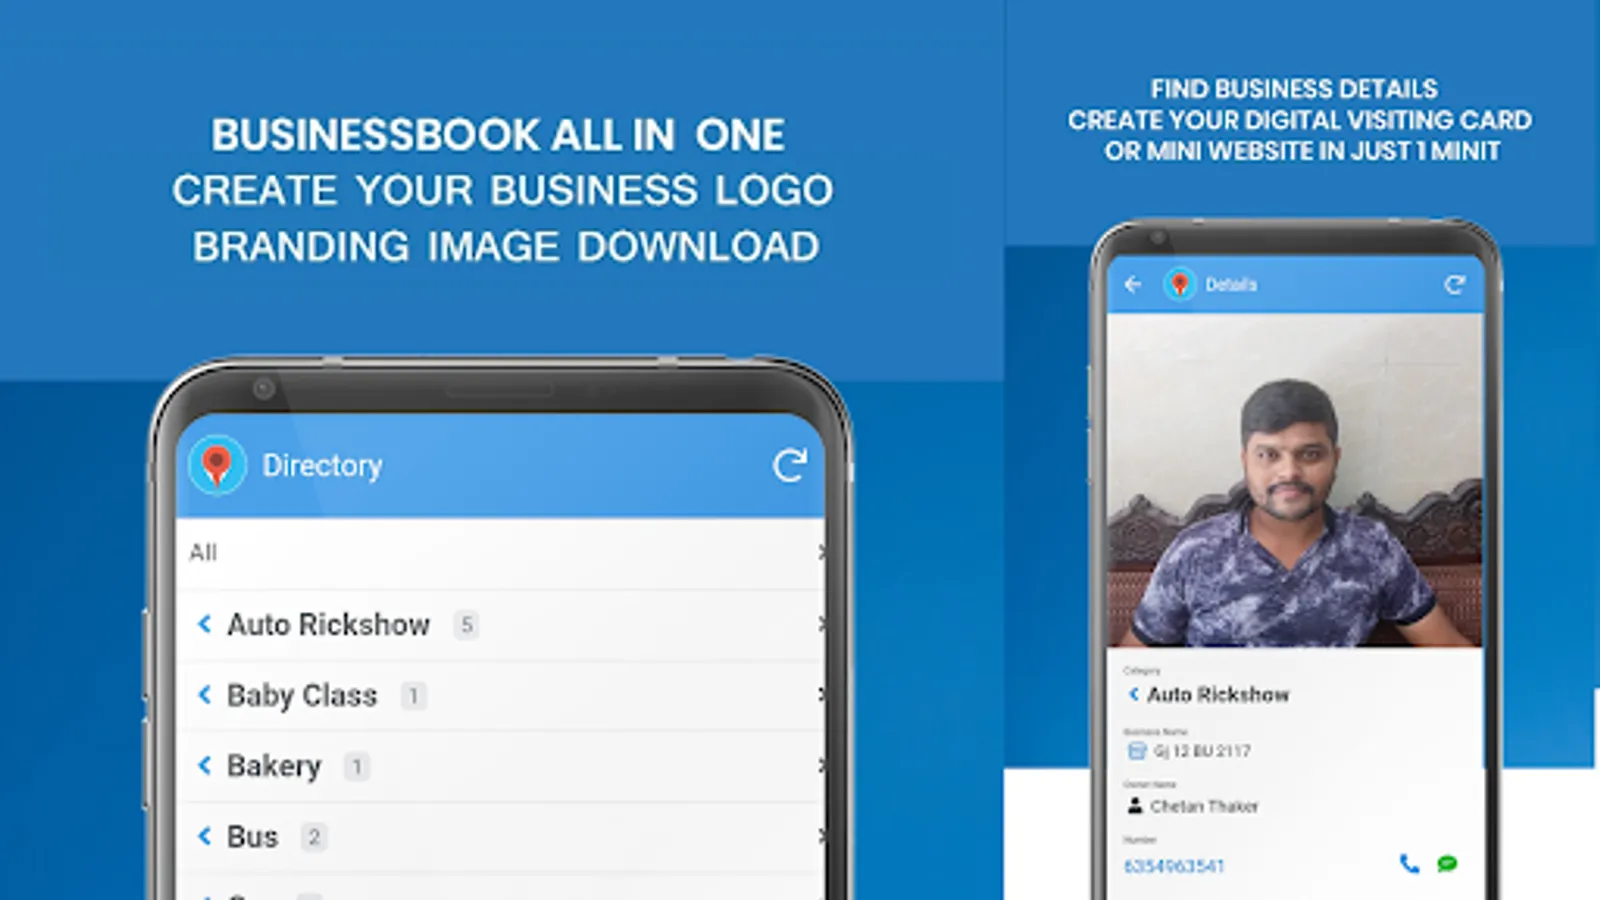Click the count badge 1 for Baby Class
The image size is (1600, 900).
(x=414, y=696)
